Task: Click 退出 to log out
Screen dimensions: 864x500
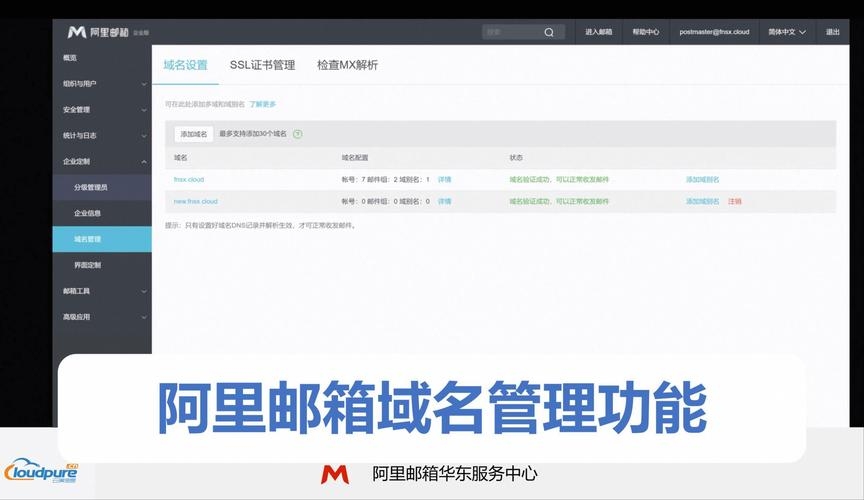Action: point(833,32)
